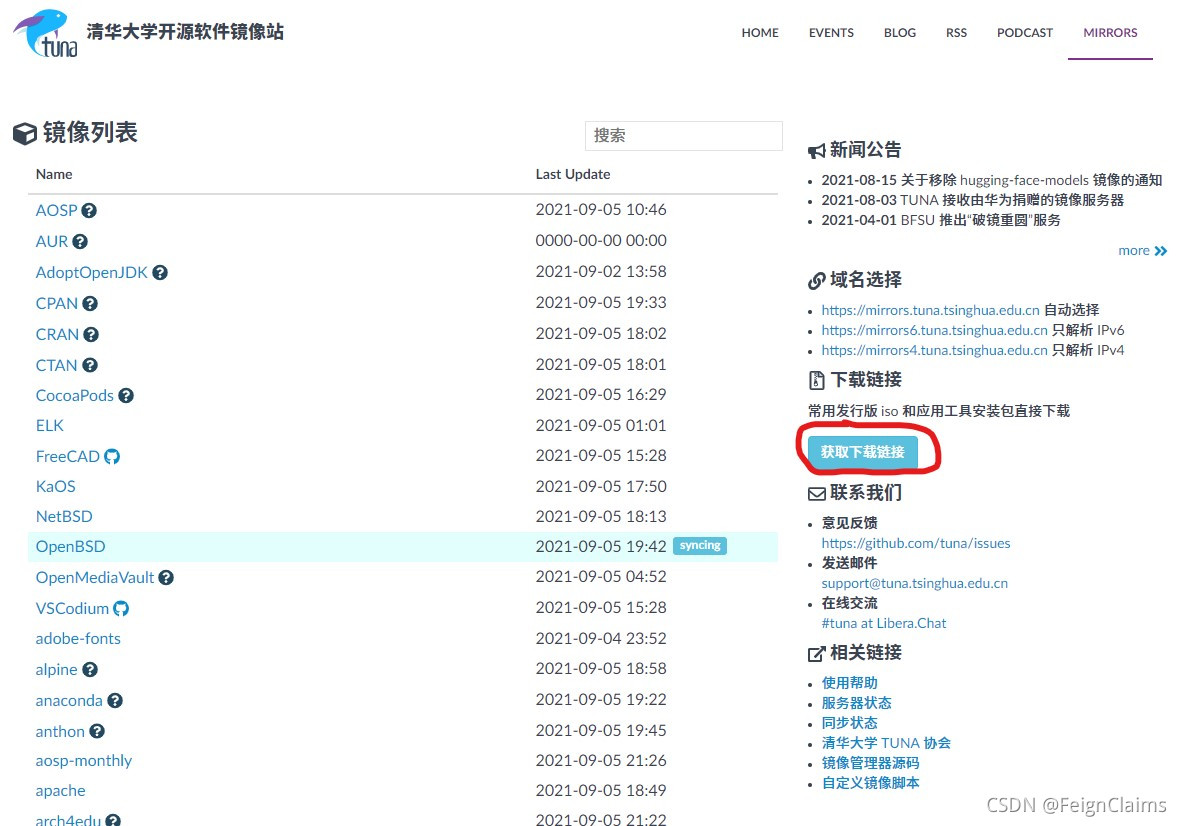The width and height of the screenshot is (1182, 826).
Task: Open github.com/tuna/issues feedback link
Action: coord(916,543)
